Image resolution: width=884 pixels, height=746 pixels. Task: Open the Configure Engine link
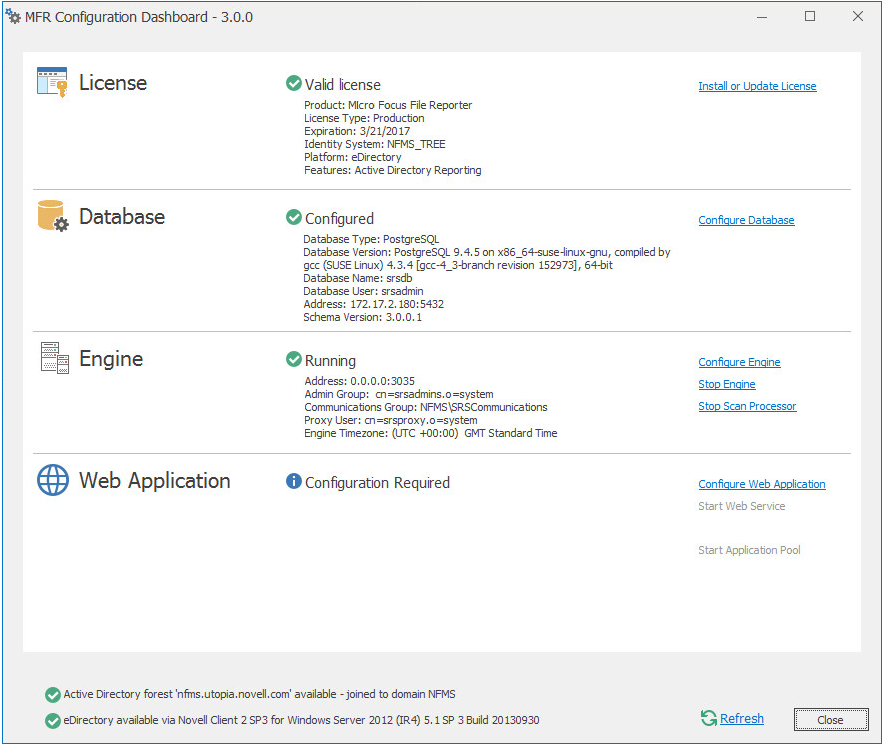[739, 362]
